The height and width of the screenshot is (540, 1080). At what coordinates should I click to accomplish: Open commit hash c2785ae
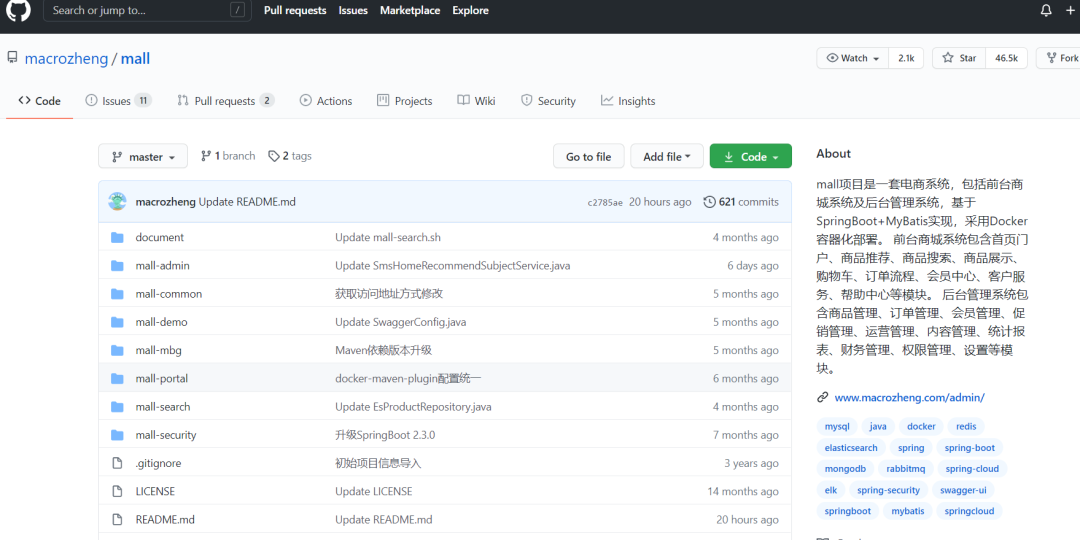tap(605, 202)
